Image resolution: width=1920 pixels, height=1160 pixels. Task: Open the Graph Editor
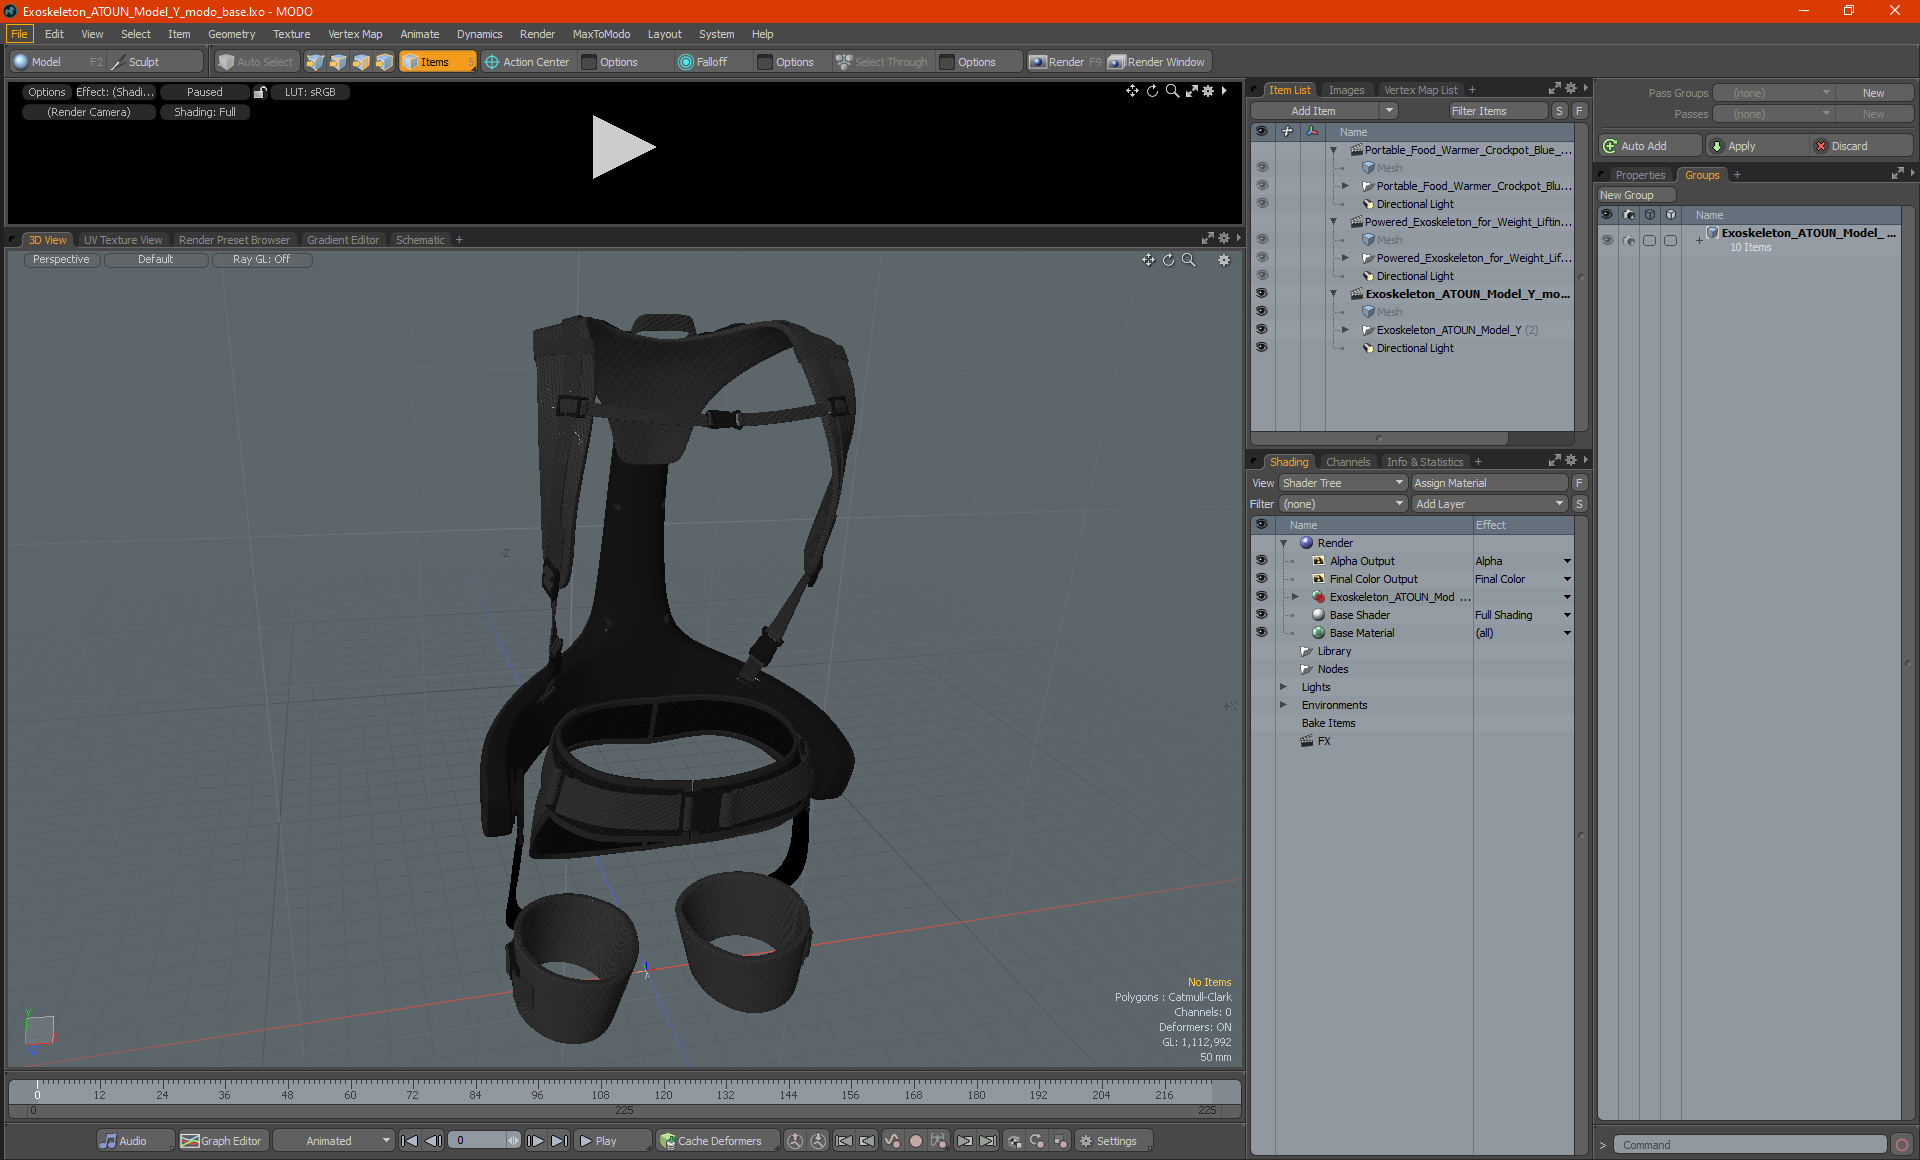(221, 1141)
